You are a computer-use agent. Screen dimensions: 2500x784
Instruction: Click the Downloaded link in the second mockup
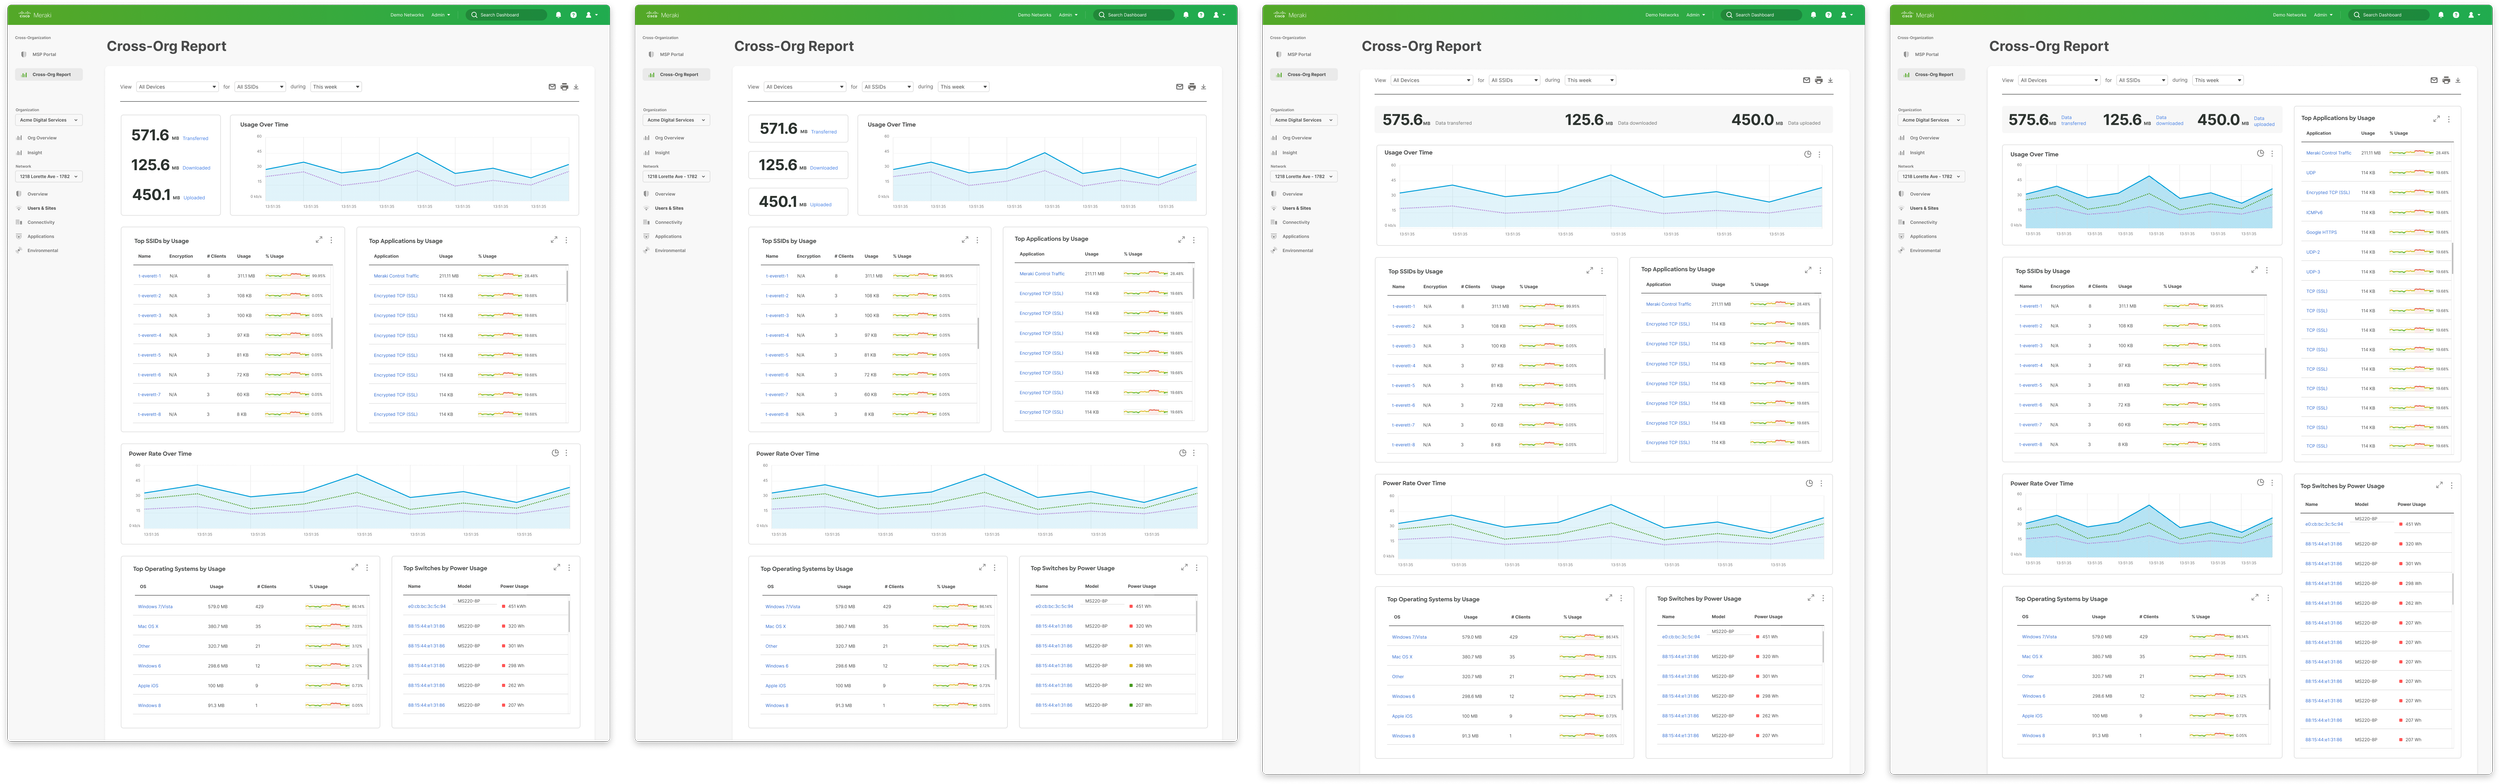click(824, 168)
